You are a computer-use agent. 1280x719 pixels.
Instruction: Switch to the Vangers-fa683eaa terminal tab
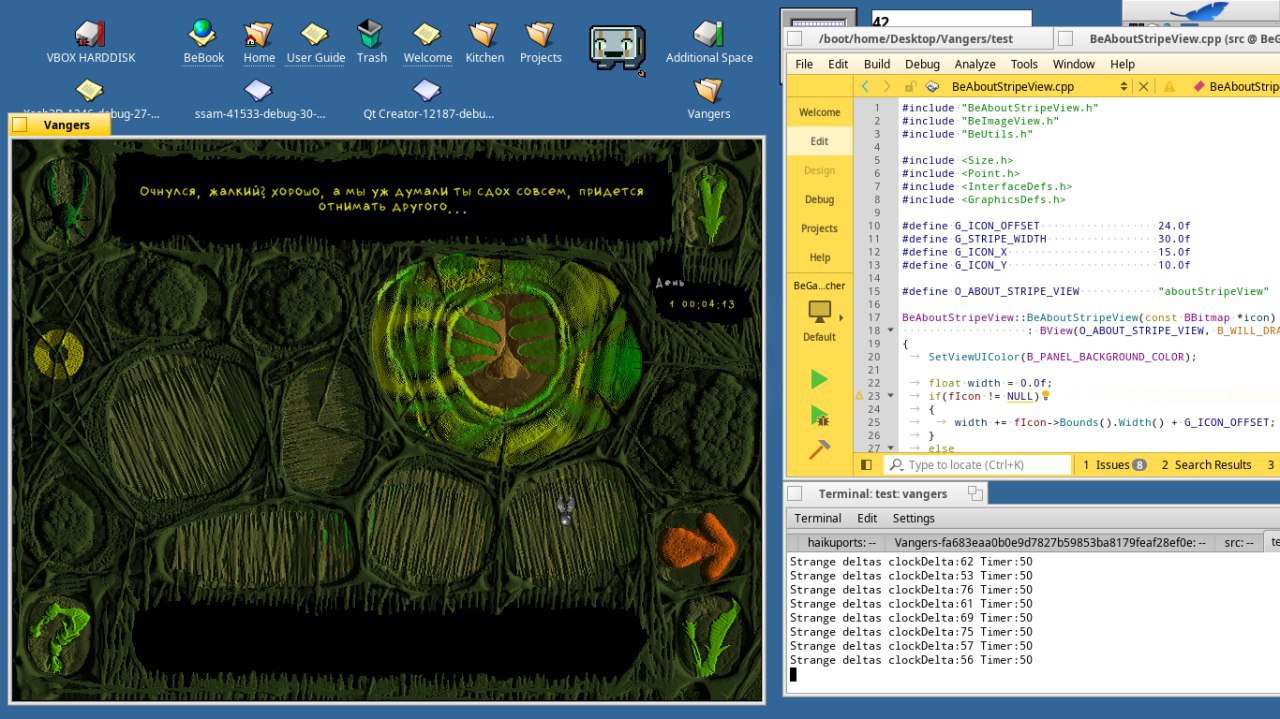point(1049,542)
